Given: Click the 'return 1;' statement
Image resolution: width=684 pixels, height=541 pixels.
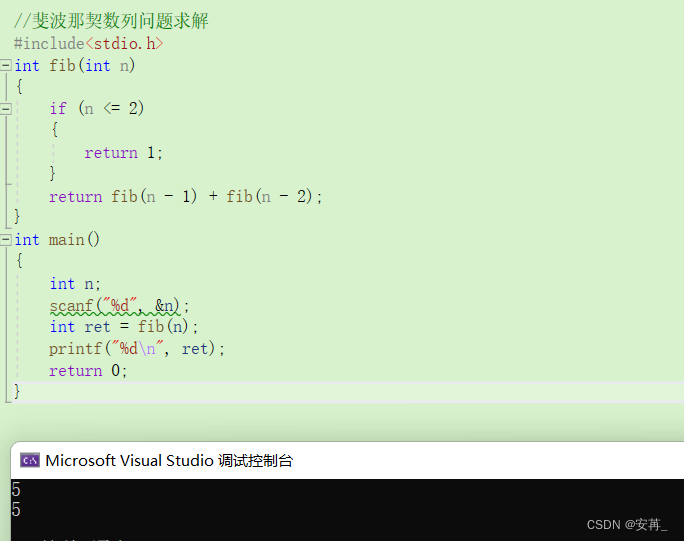Looking at the screenshot, I should [x=123, y=153].
